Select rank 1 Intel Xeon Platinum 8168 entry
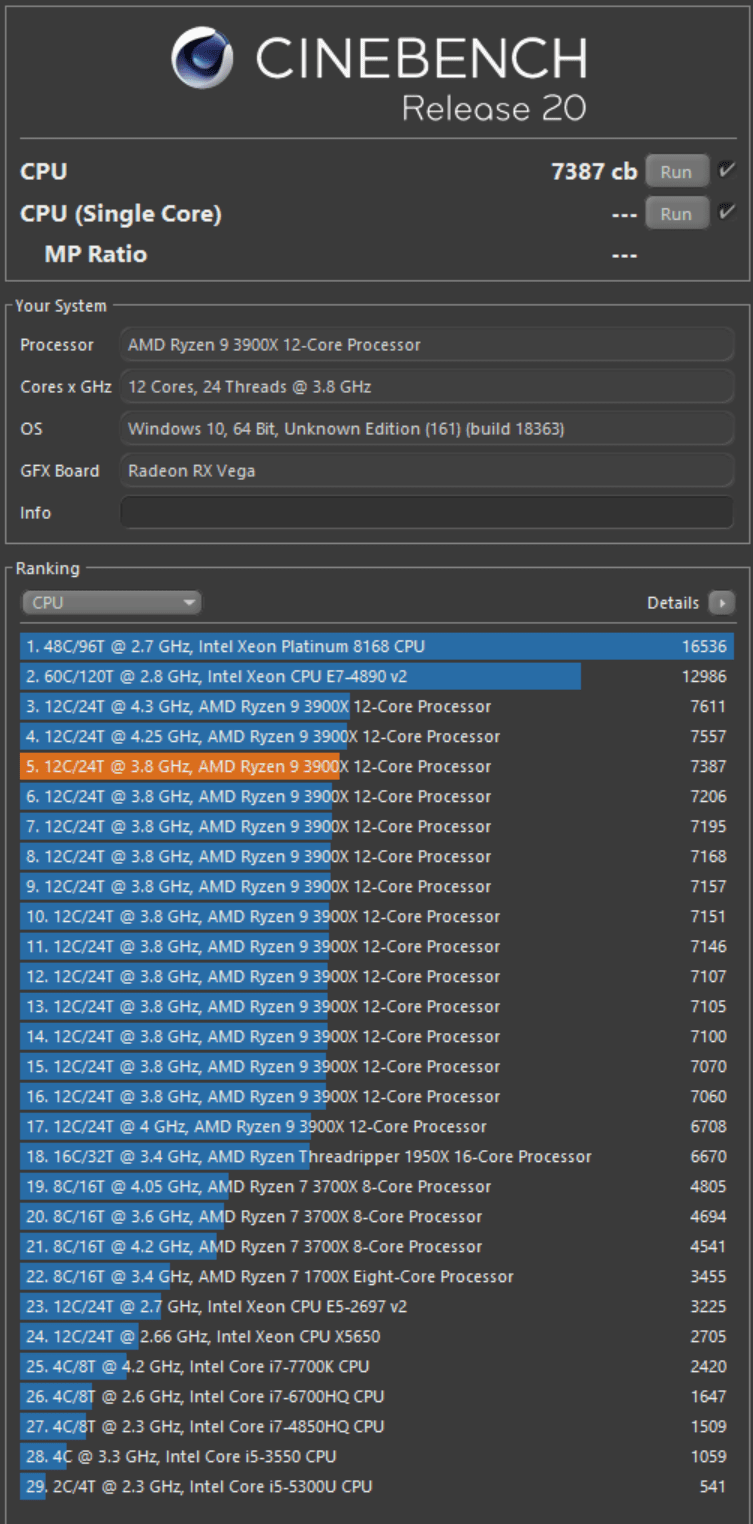The height and width of the screenshot is (1524, 753). (377, 646)
